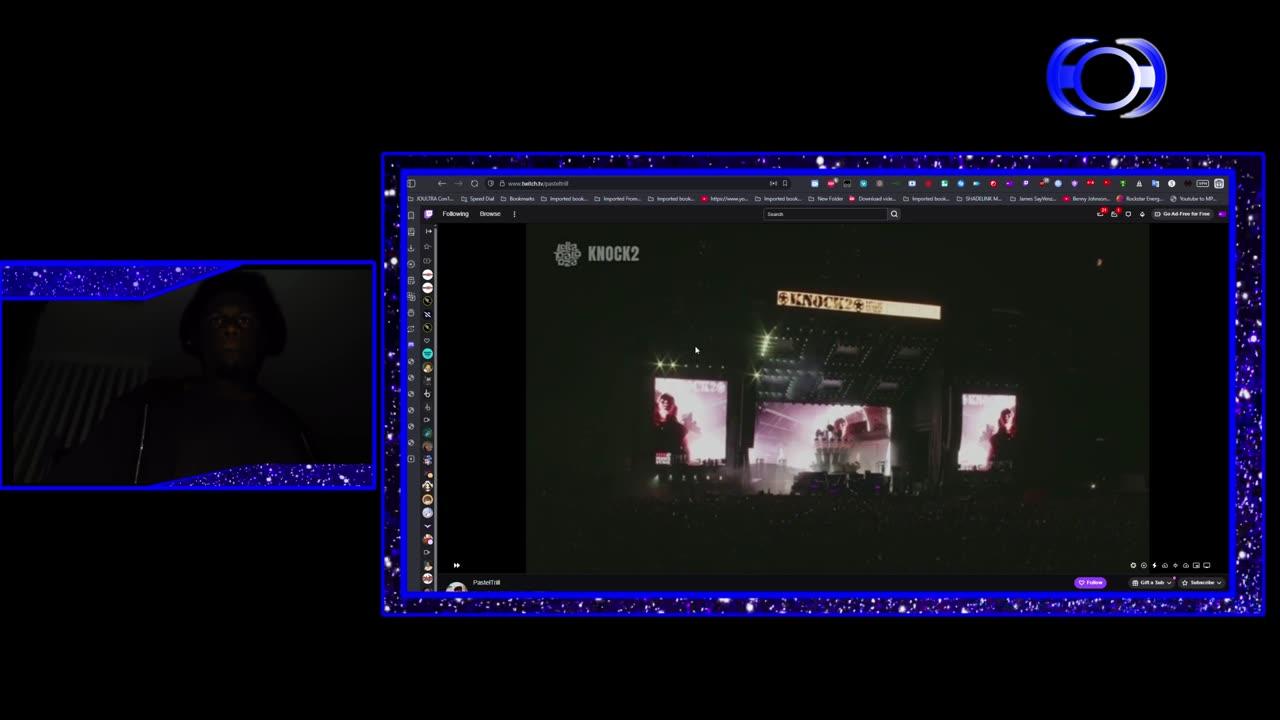Open the Browse tab on Twitch
Image resolution: width=1280 pixels, height=720 pixels.
[490, 214]
